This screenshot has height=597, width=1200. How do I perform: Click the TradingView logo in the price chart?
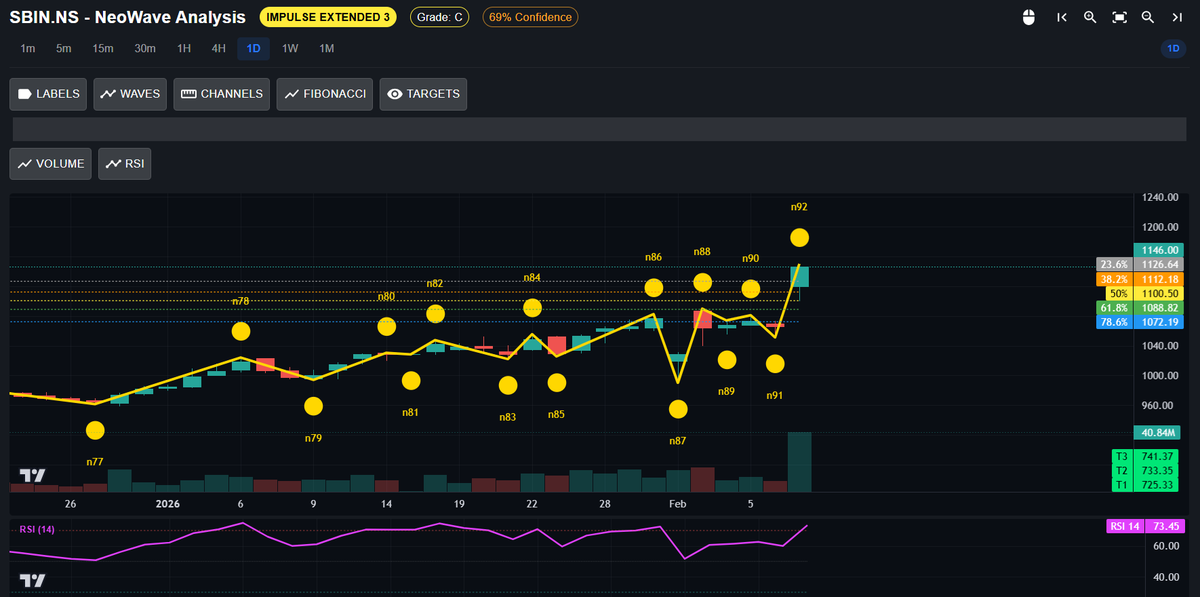point(32,475)
